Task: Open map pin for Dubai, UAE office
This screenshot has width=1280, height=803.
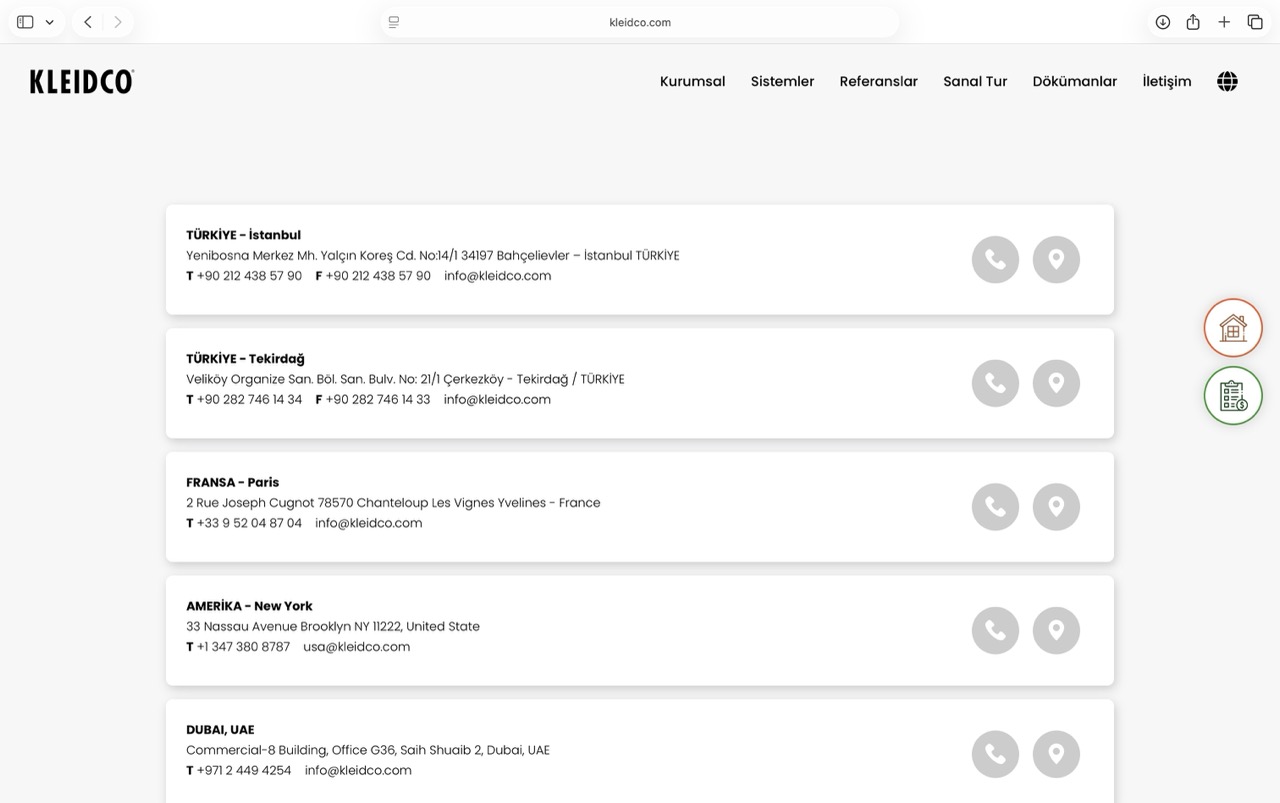Action: (x=1056, y=754)
